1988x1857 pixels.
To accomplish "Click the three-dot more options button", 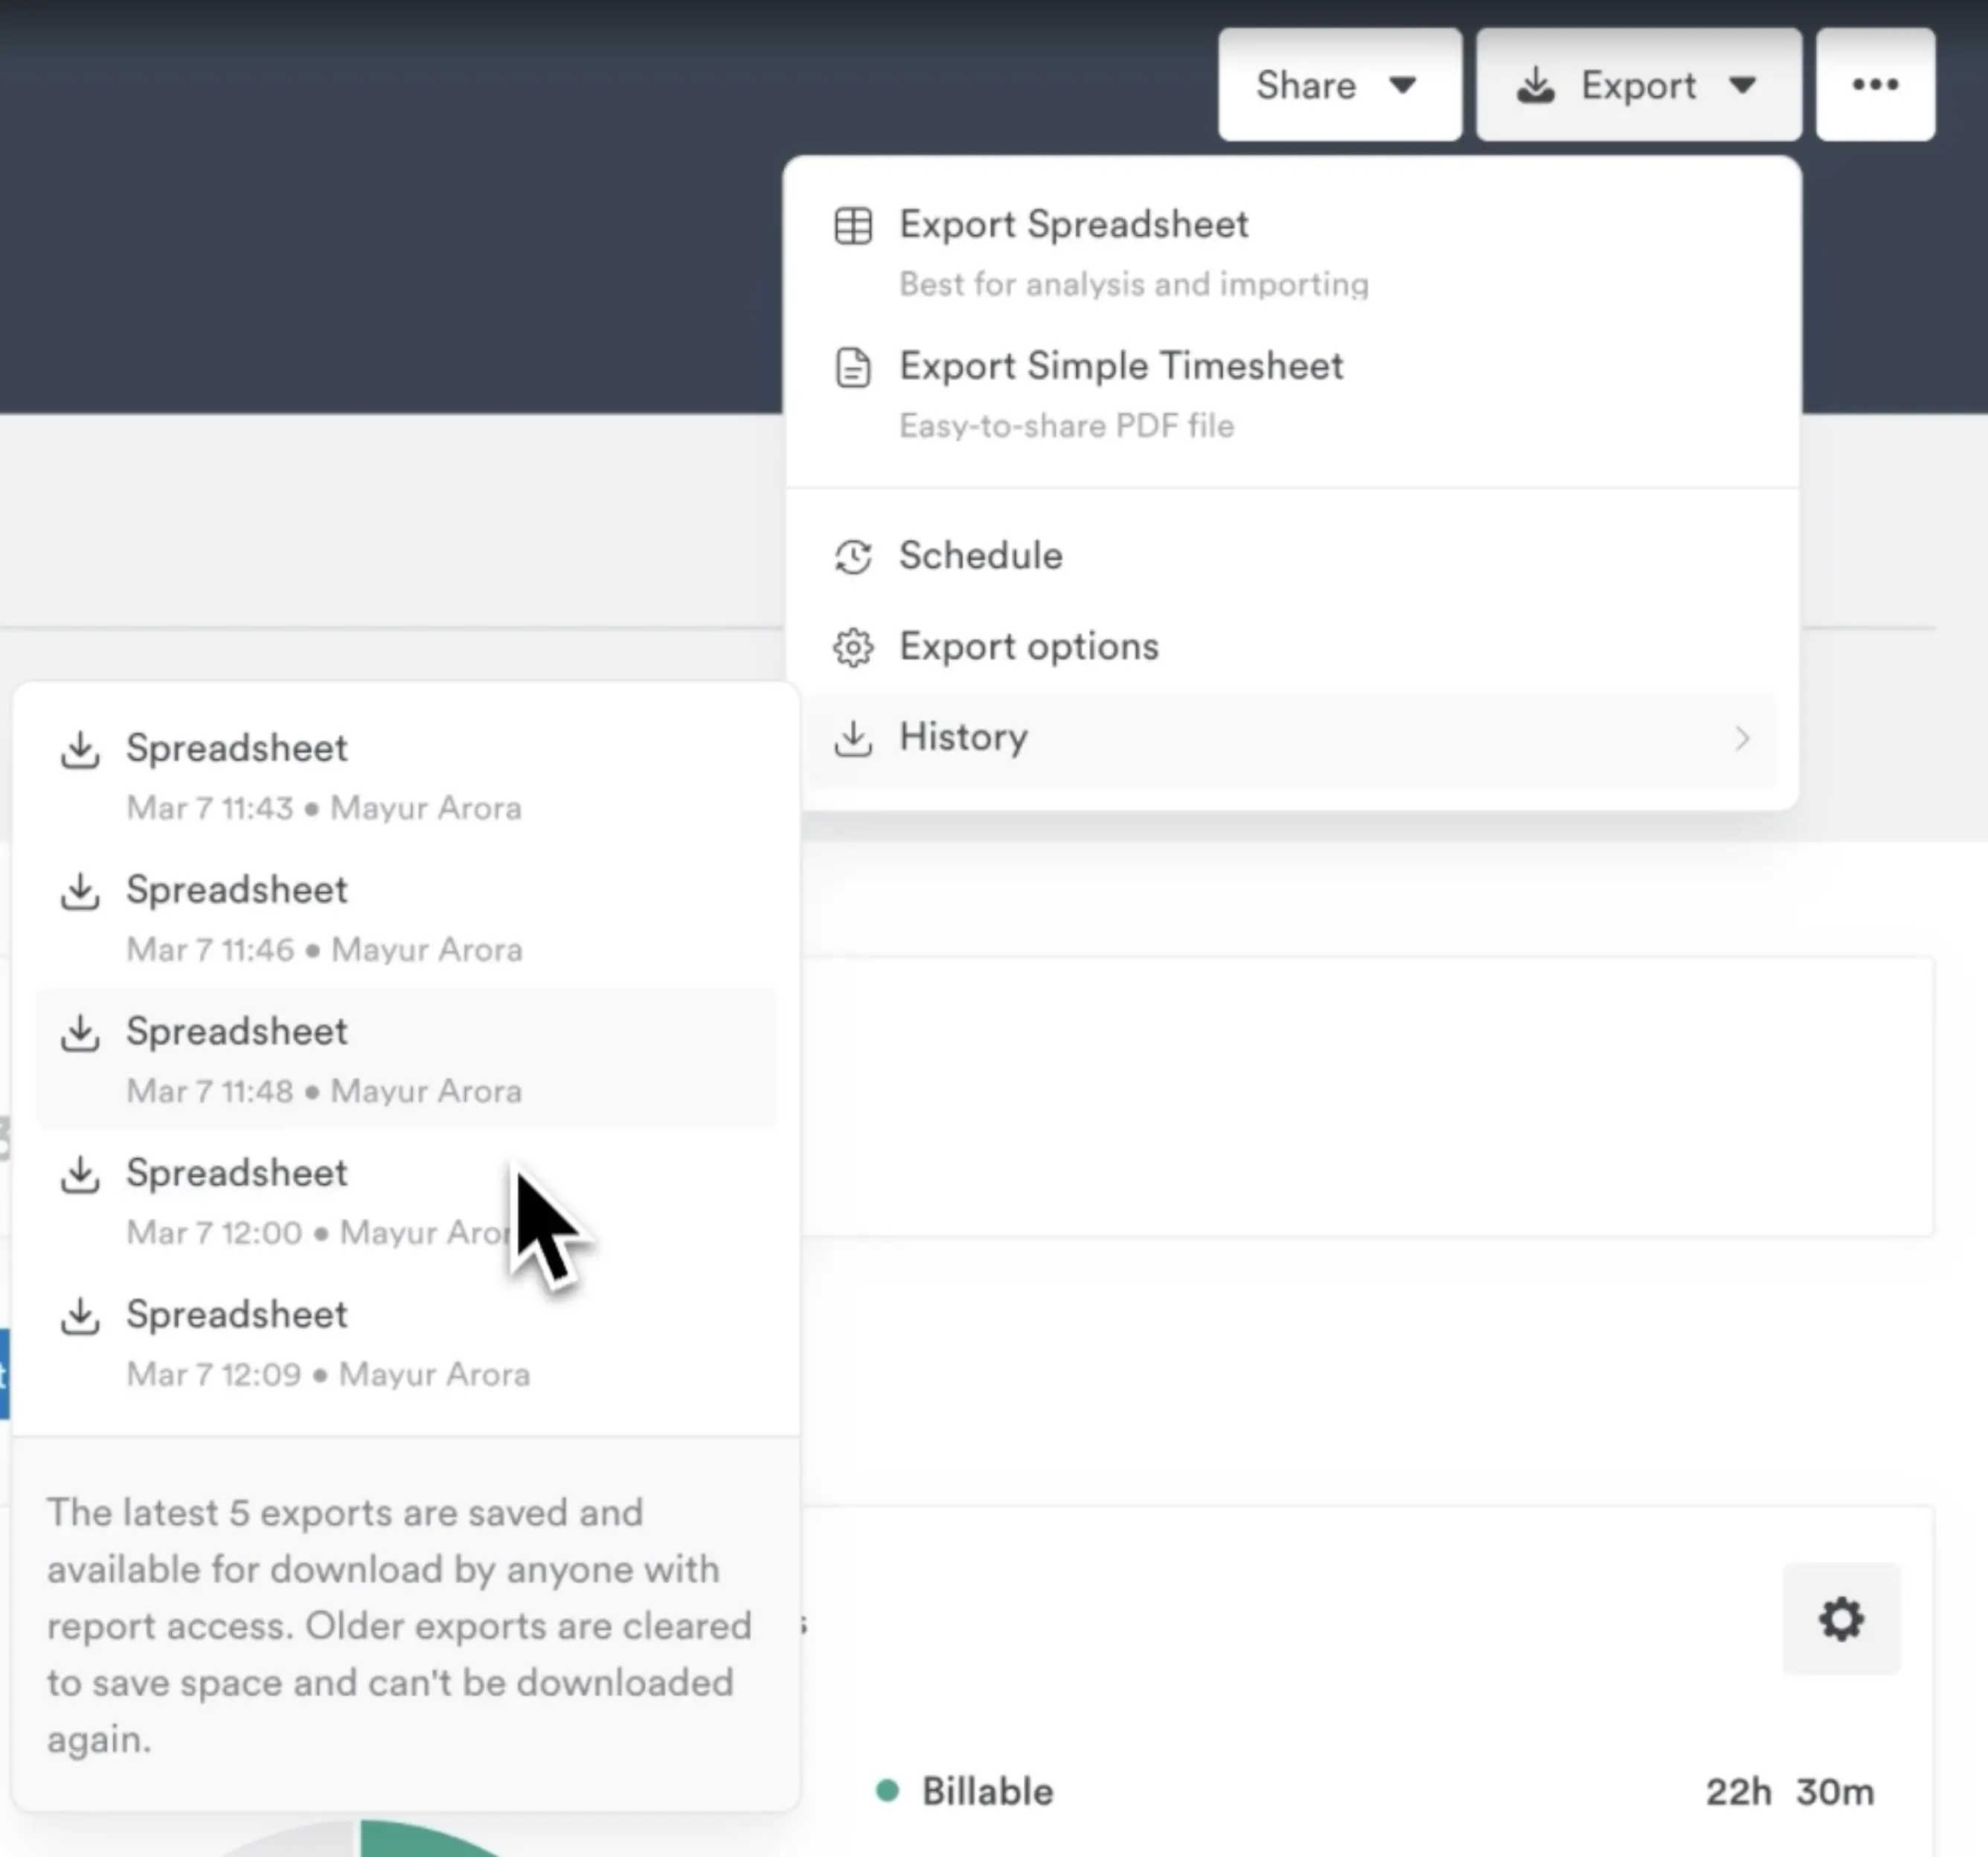I will [x=1875, y=86].
